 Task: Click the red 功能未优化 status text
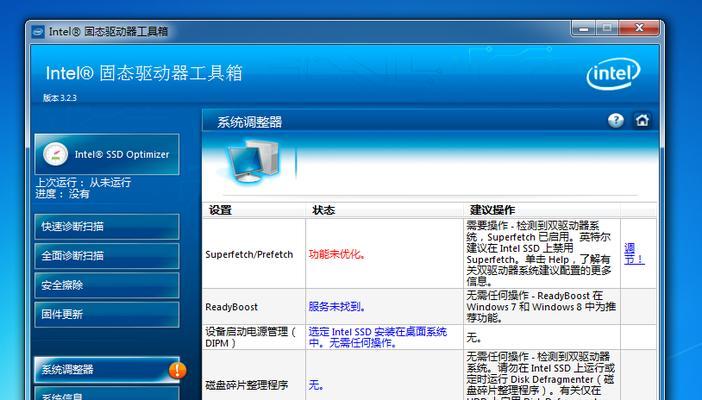(x=338, y=254)
